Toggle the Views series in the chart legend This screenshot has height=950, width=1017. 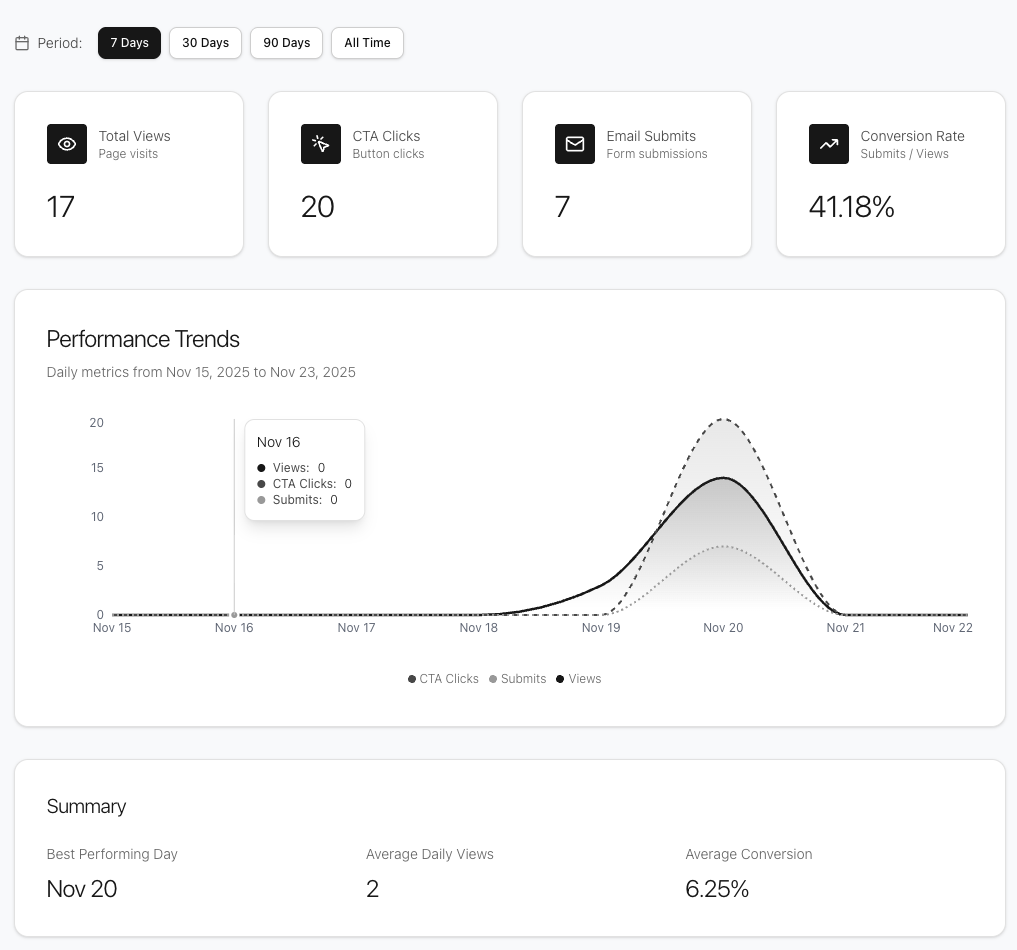point(578,679)
